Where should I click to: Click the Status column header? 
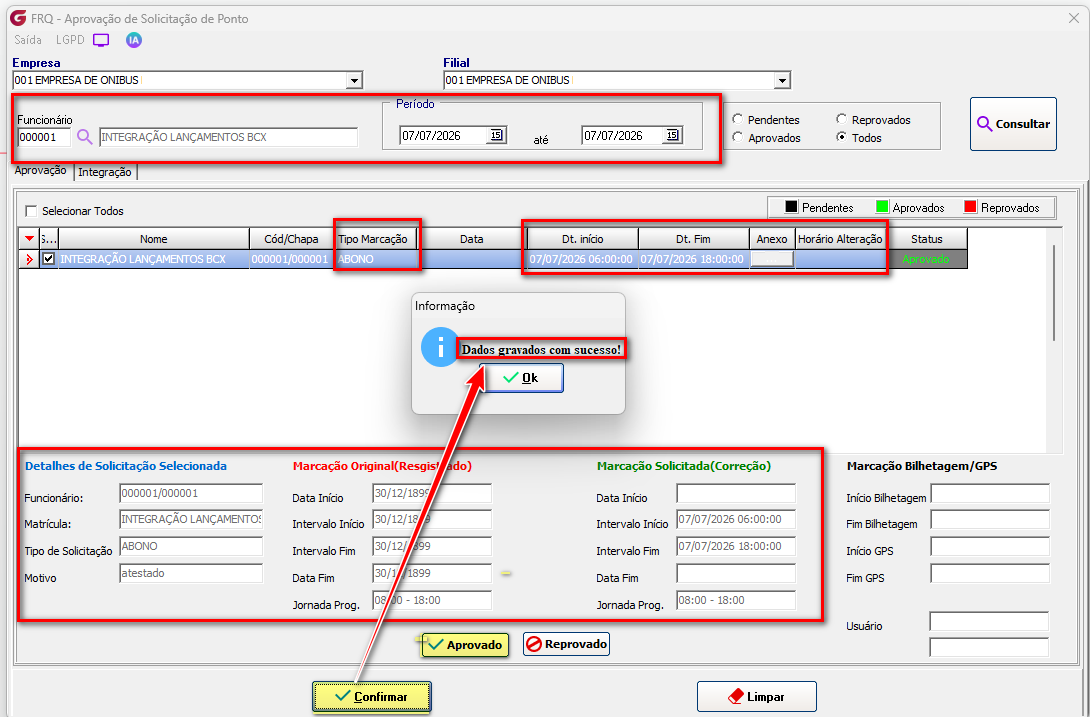pos(927,239)
